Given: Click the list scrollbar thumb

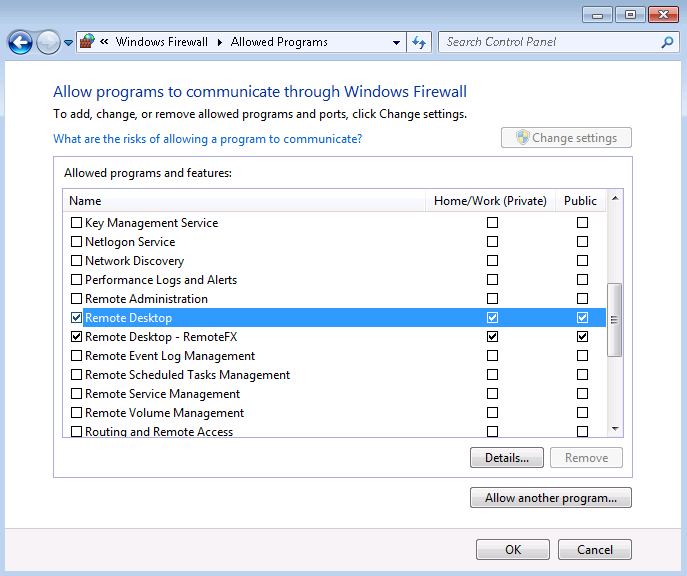Looking at the screenshot, I should tap(614, 320).
